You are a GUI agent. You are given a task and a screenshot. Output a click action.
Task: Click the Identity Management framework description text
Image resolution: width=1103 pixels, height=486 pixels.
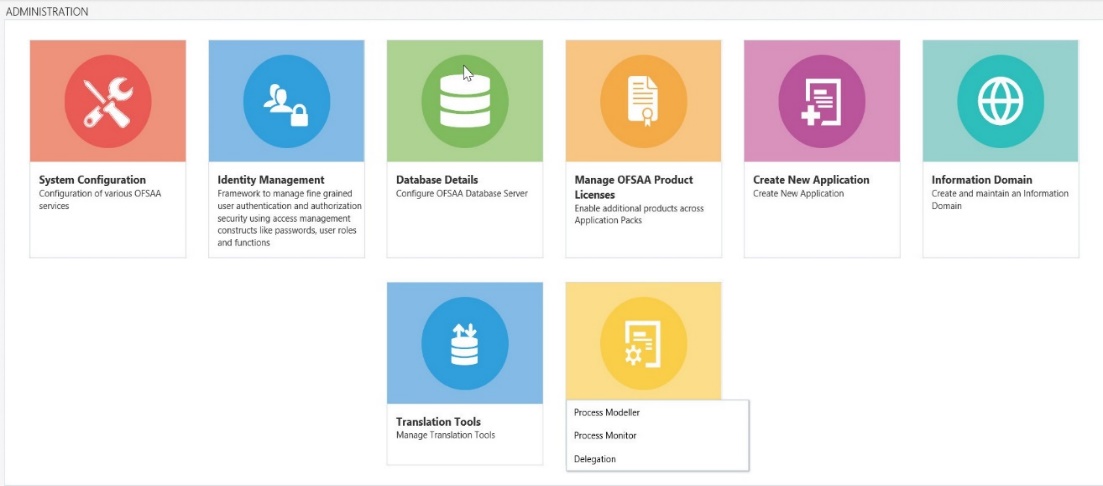(290, 218)
